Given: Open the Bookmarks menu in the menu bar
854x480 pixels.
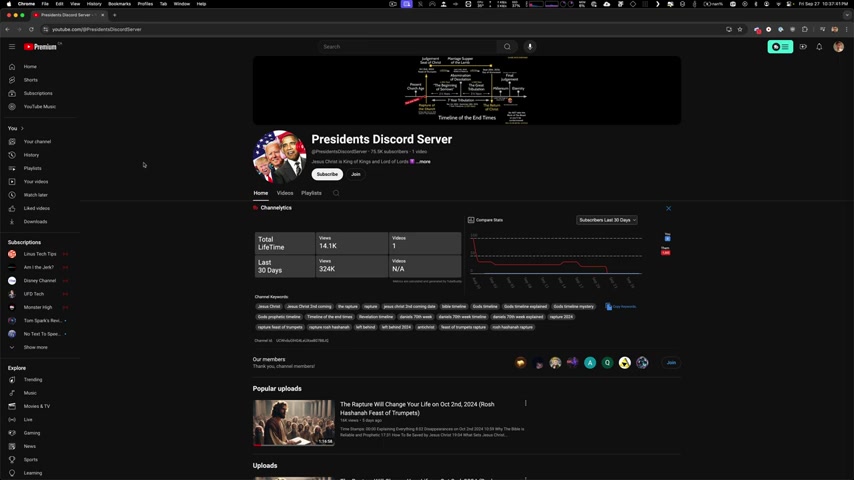Looking at the screenshot, I should (x=119, y=4).
